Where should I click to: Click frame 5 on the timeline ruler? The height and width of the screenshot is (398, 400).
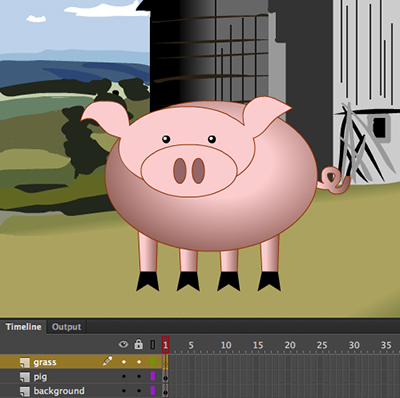pos(191,345)
